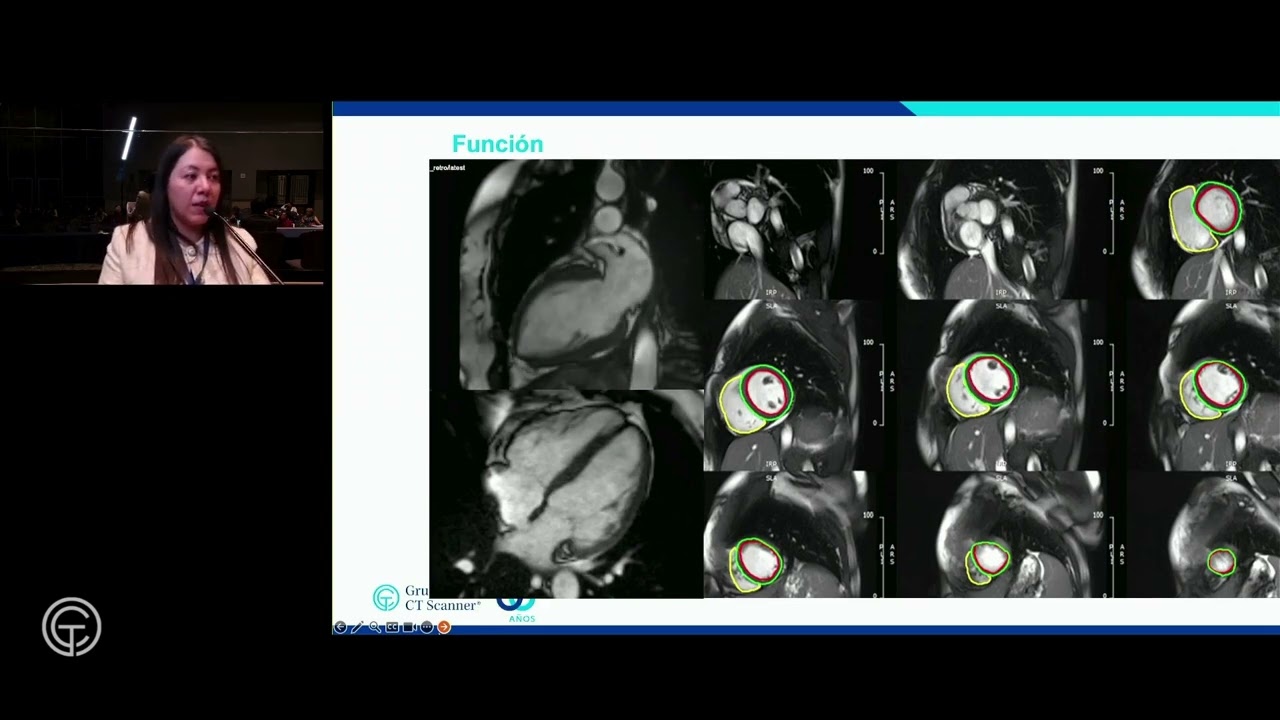Click the '_retro/latest' label on MRI image
This screenshot has height=720, width=1280.
pos(447,167)
